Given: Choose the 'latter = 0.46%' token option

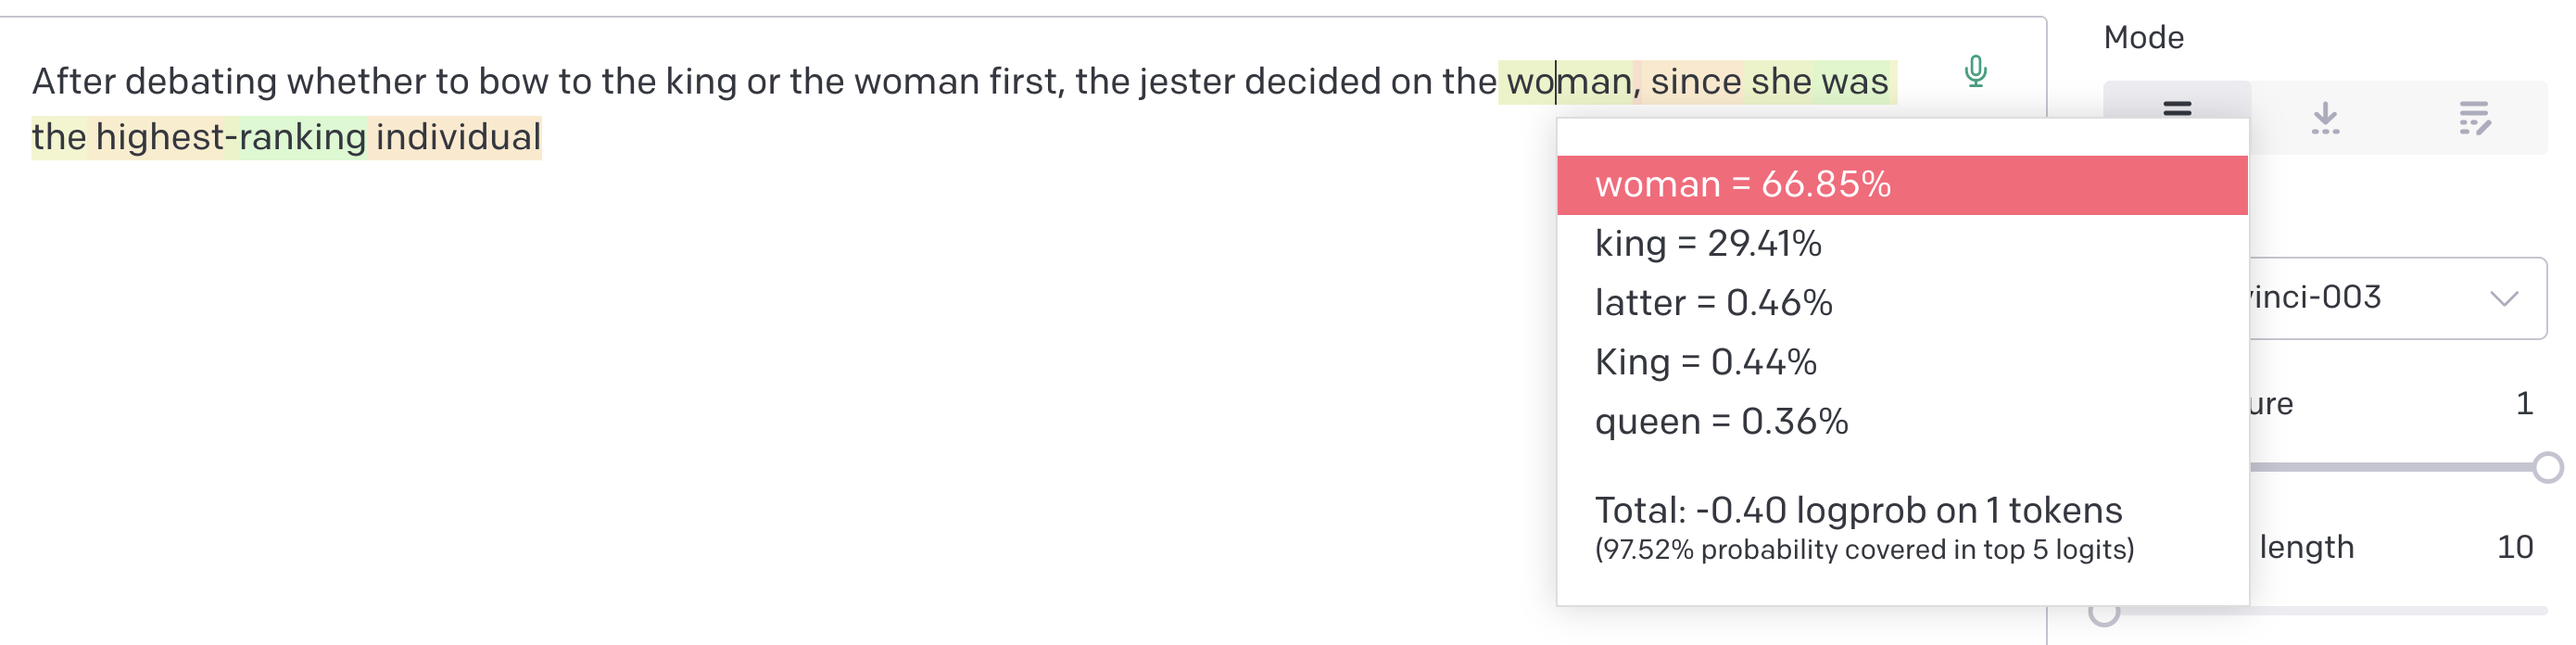Looking at the screenshot, I should click(1902, 303).
